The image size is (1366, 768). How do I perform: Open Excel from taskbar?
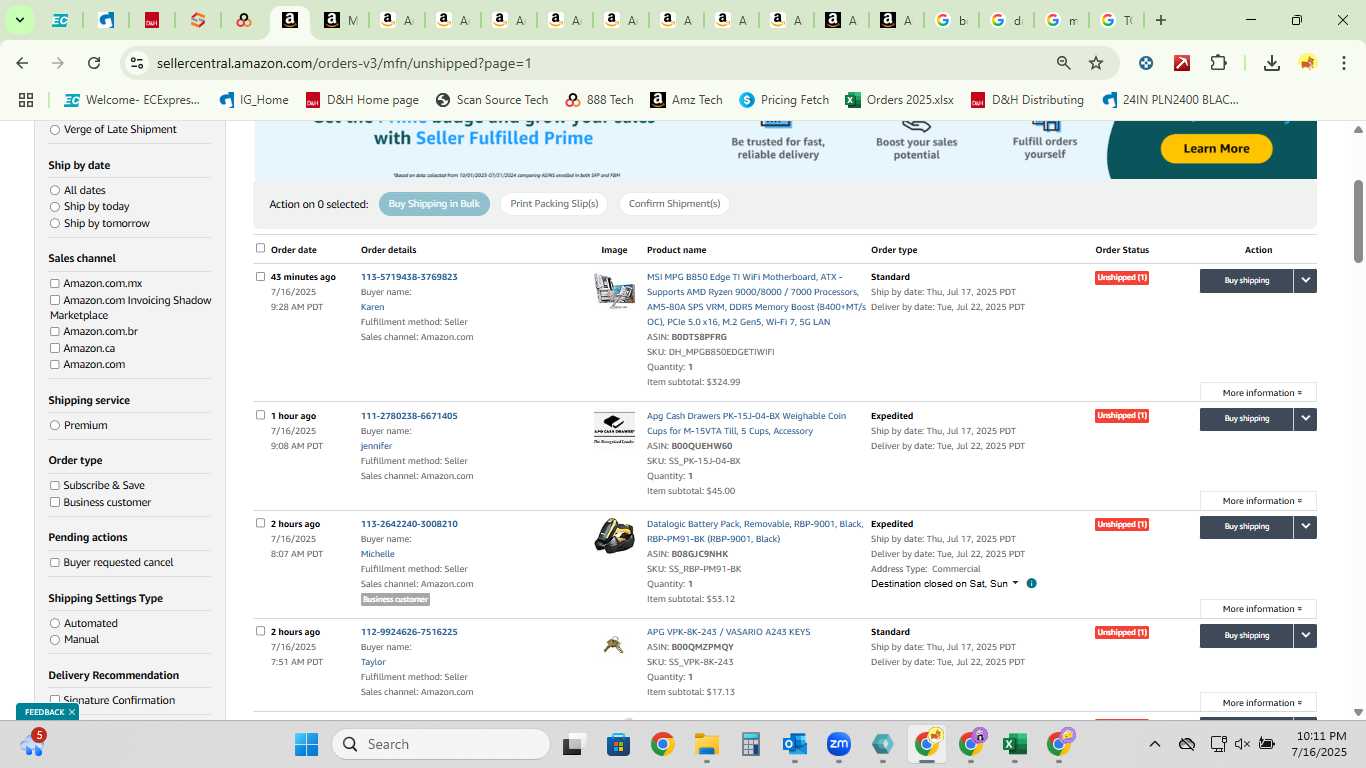pyautogui.click(x=1014, y=744)
